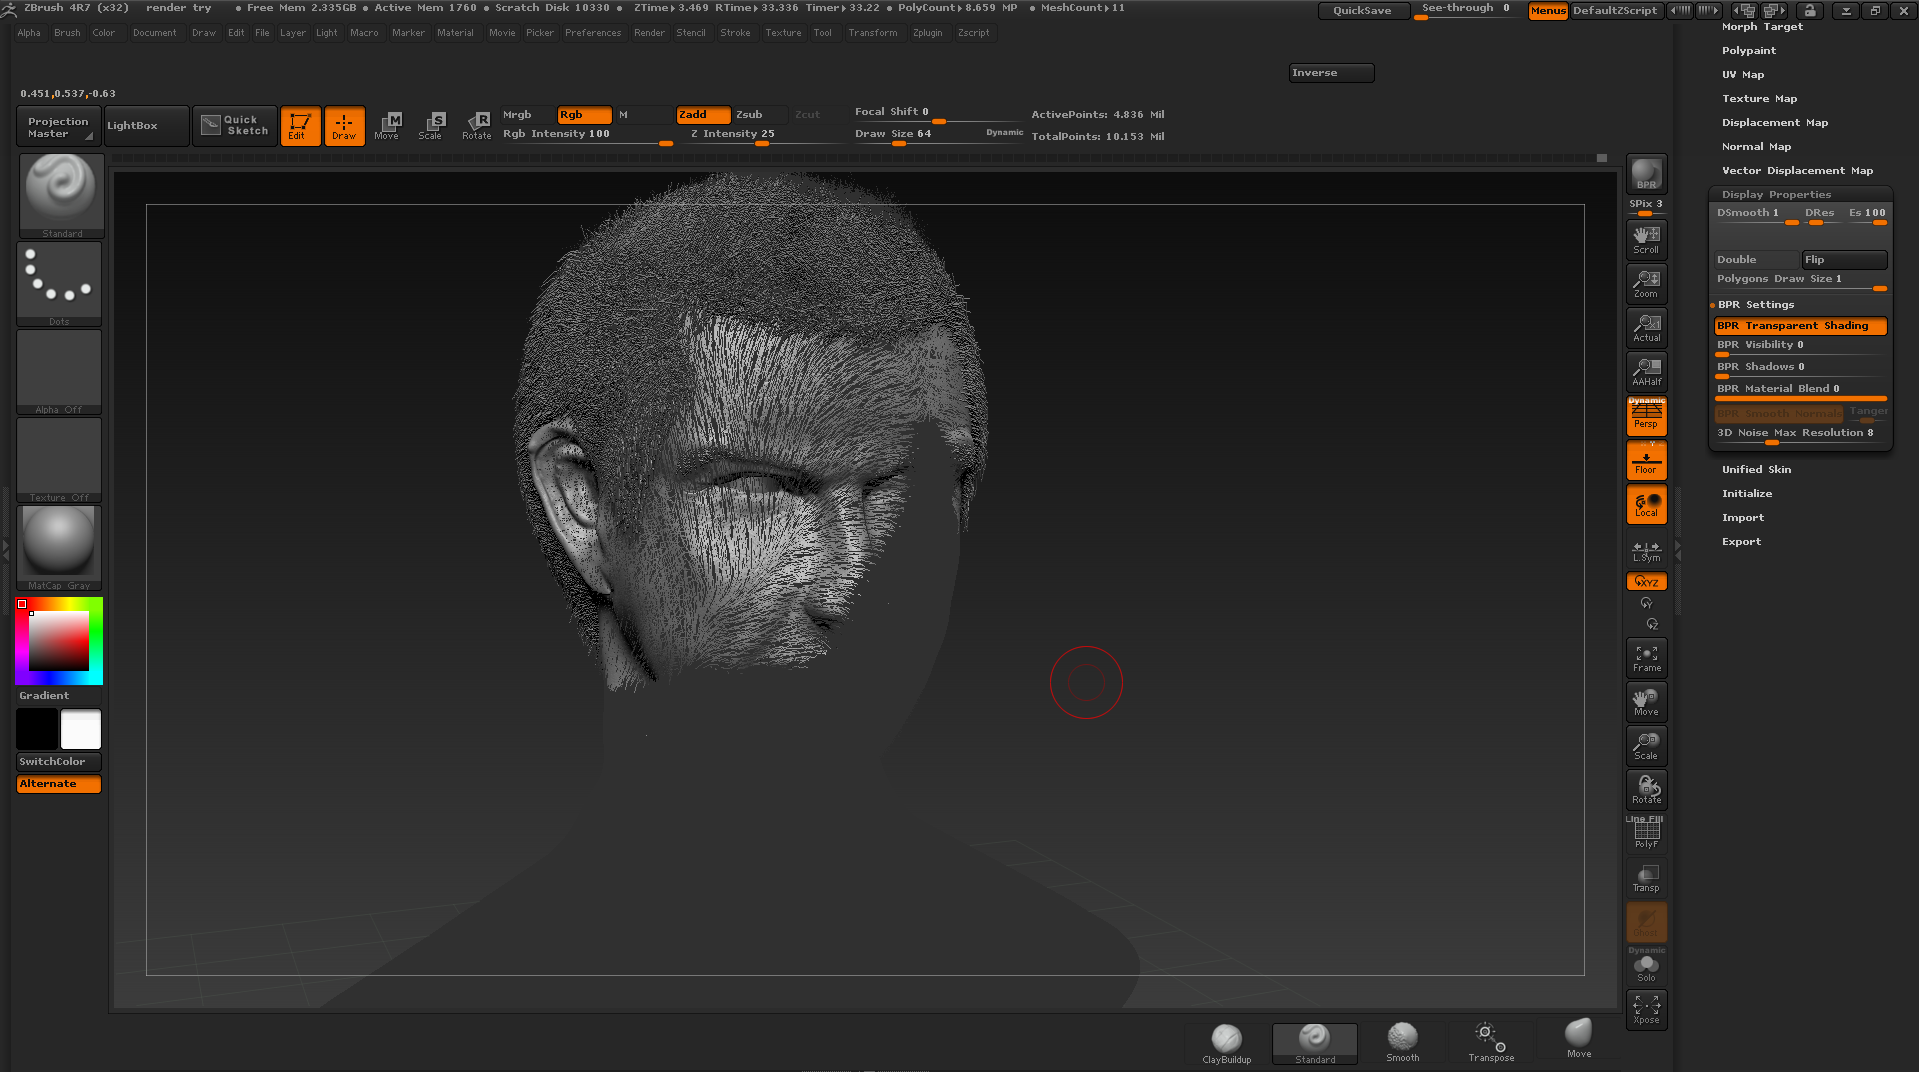This screenshot has height=1072, width=1919.
Task: Select the Move brush at bottom
Action: point(1578,1040)
